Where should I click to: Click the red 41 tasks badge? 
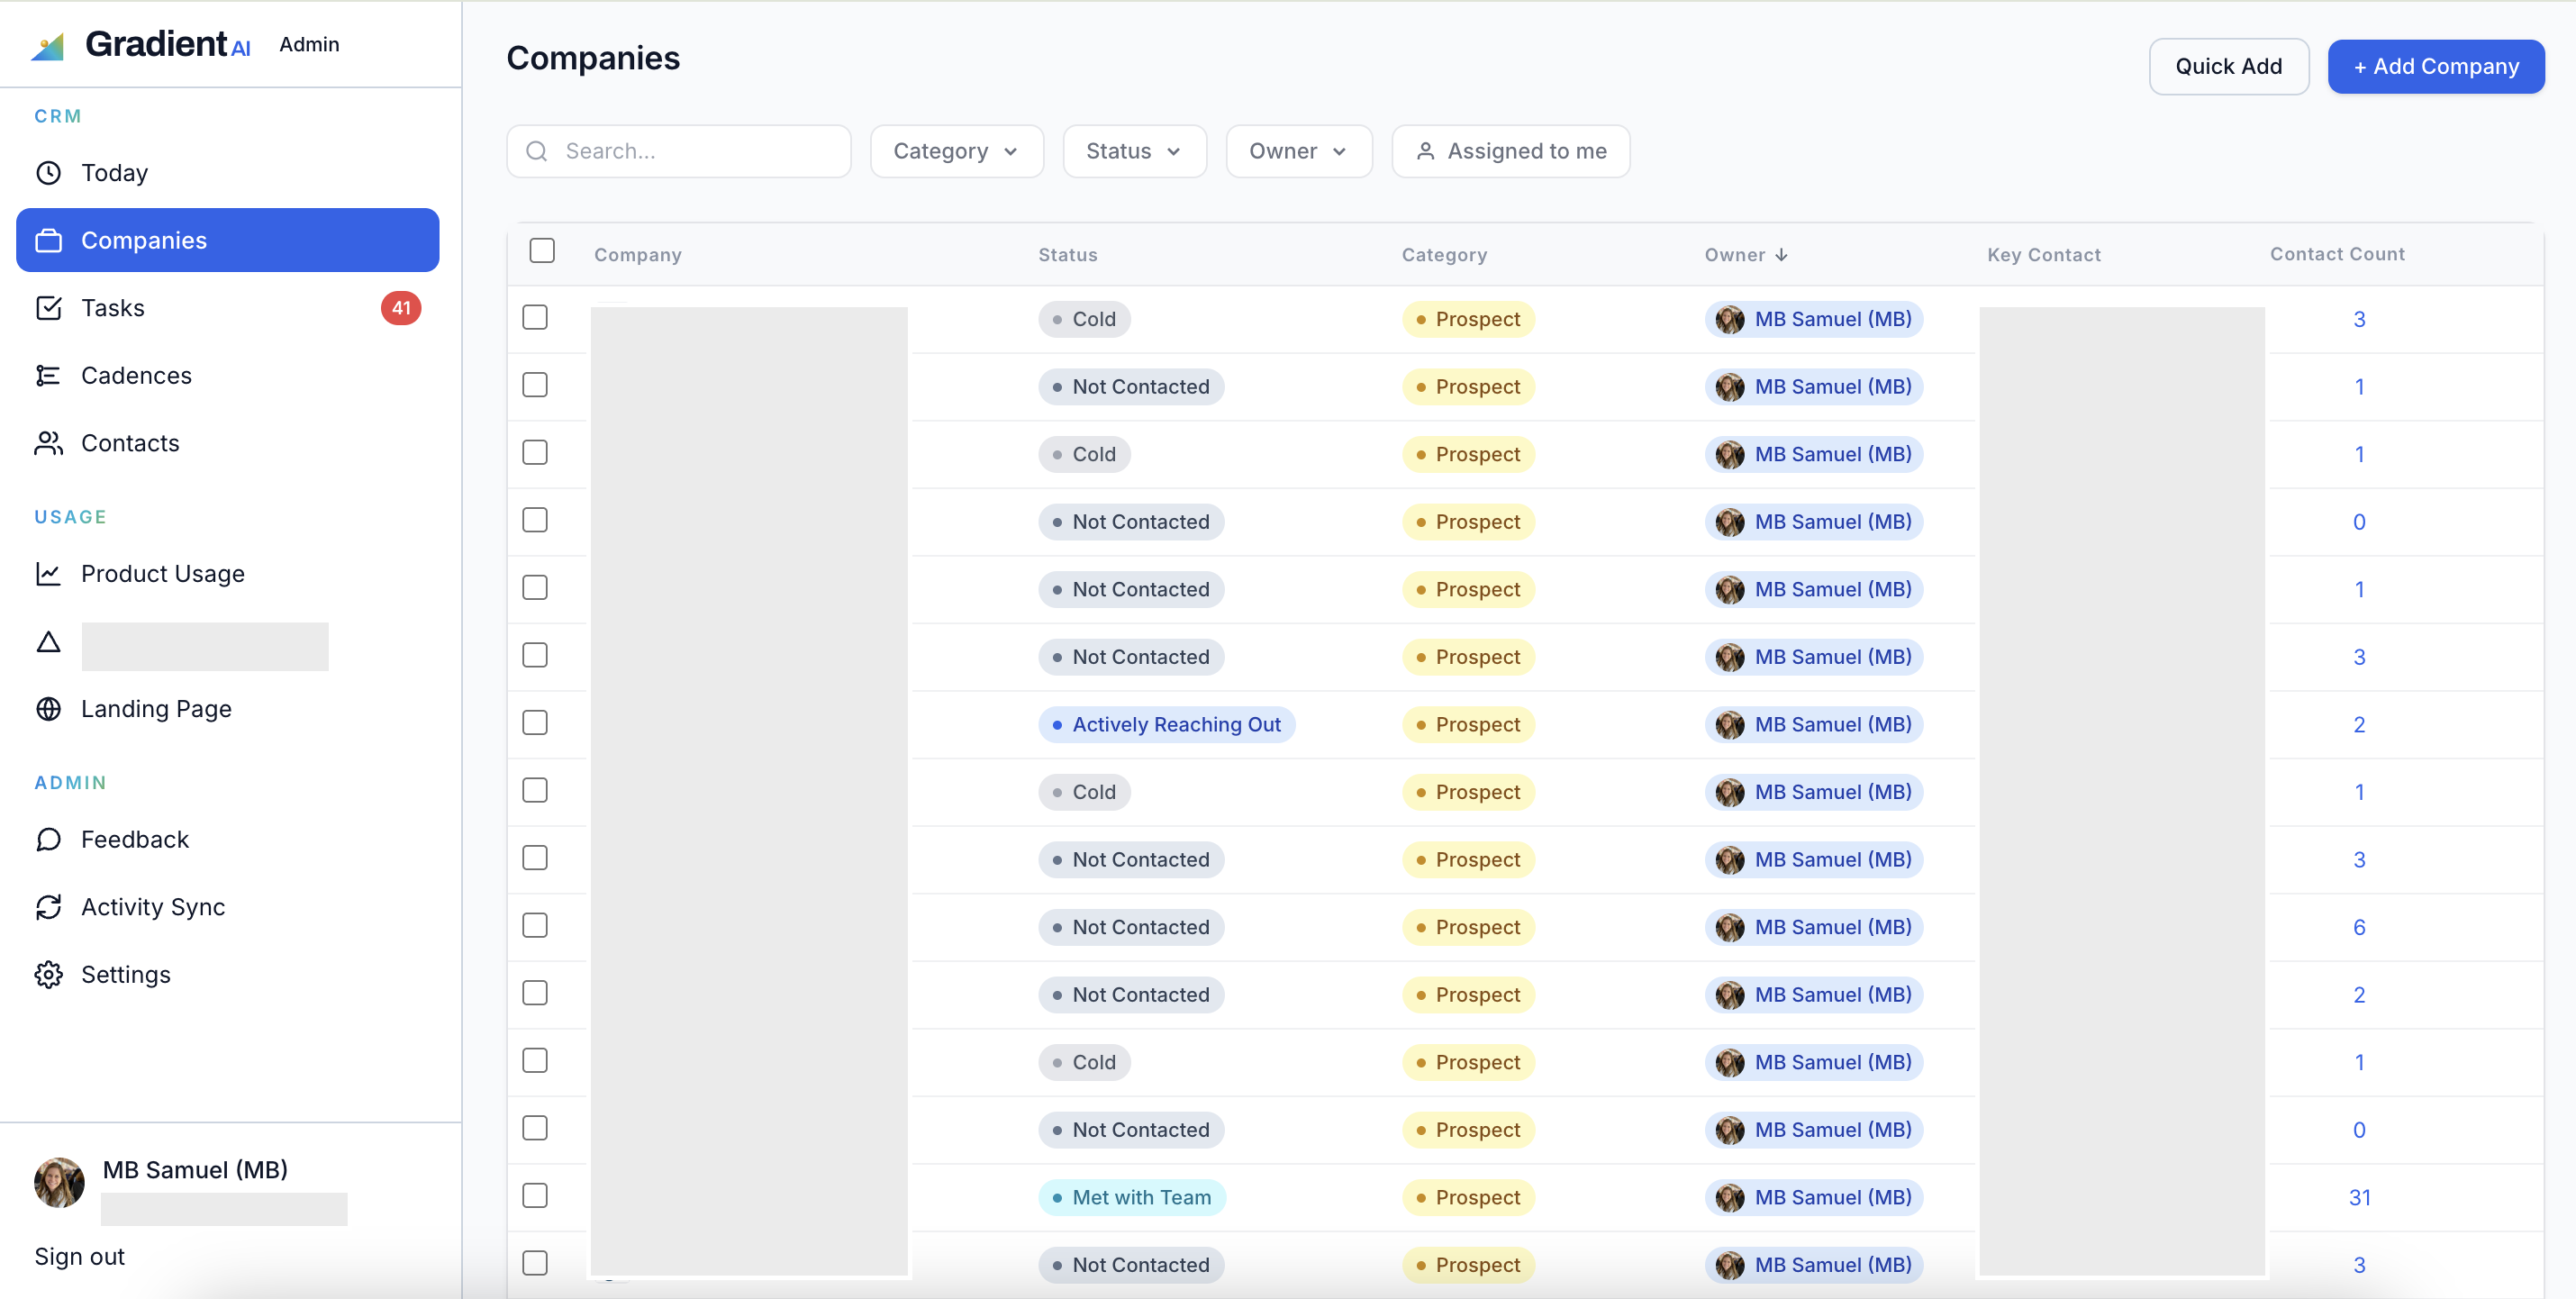tap(401, 308)
